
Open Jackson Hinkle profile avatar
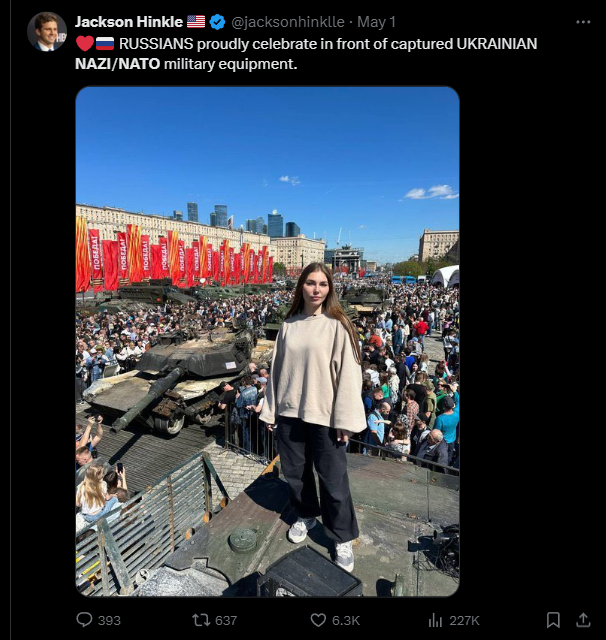[x=47, y=31]
